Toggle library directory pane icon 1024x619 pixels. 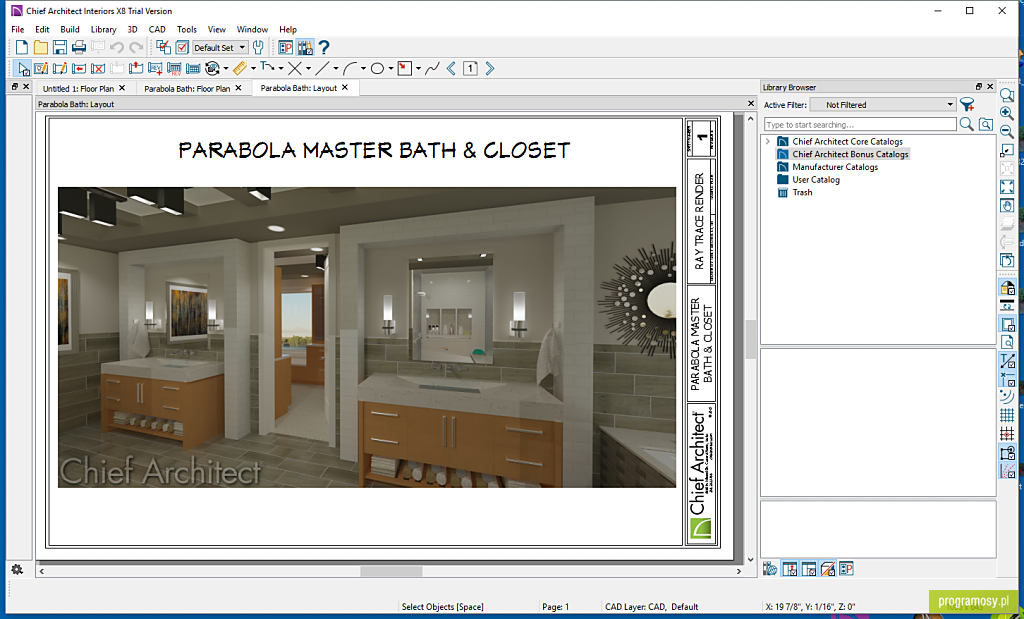coord(790,569)
